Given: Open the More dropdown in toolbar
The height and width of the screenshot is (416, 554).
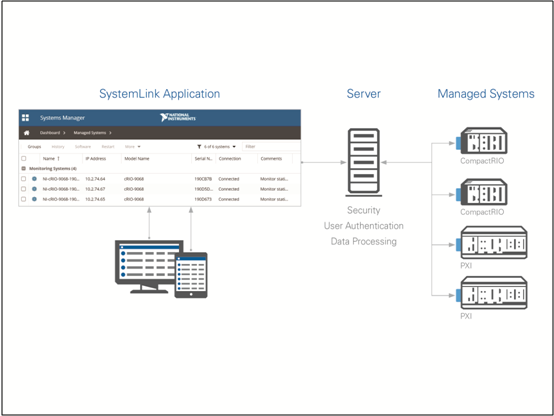Looking at the screenshot, I should coord(132,147).
